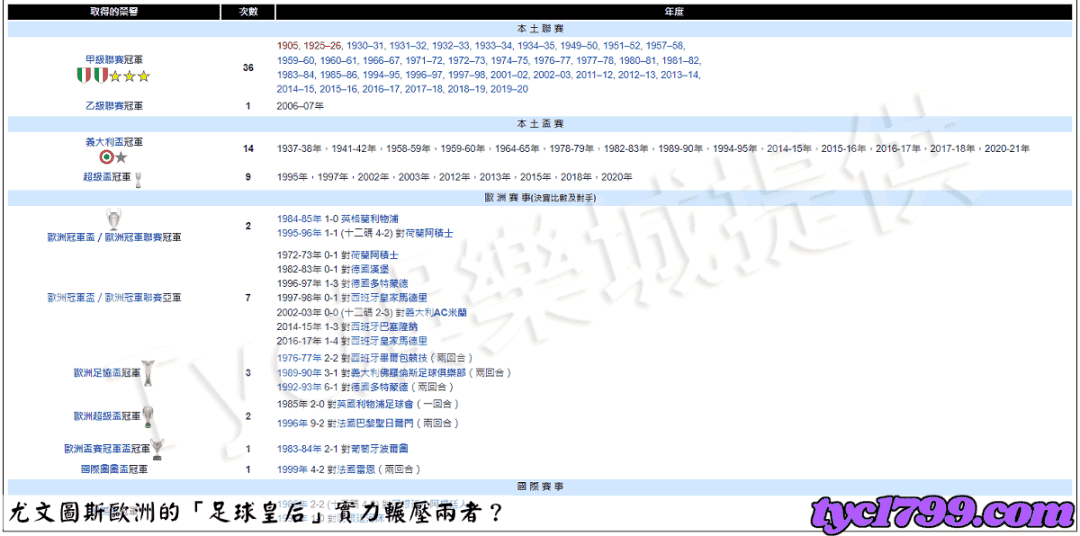The image size is (1080, 536).
Task: Open the 2014–15 league season link
Action: (296, 90)
